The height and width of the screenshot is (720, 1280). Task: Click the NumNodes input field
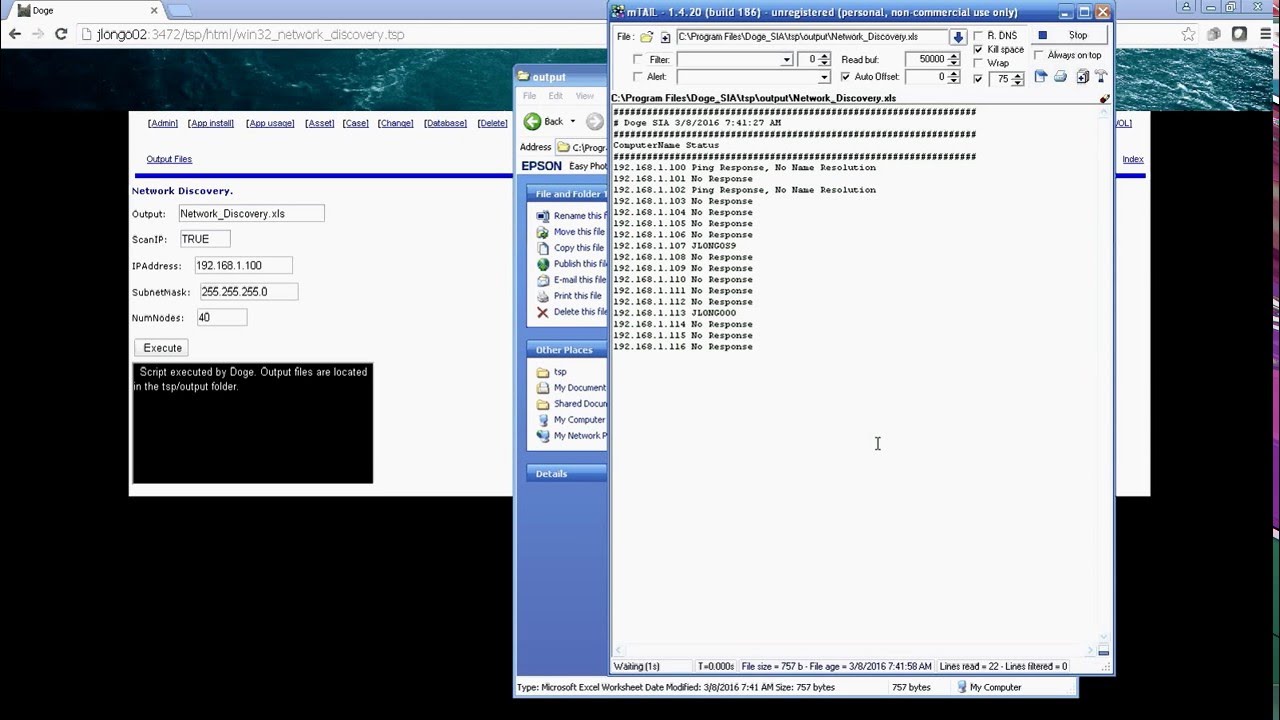tap(221, 317)
